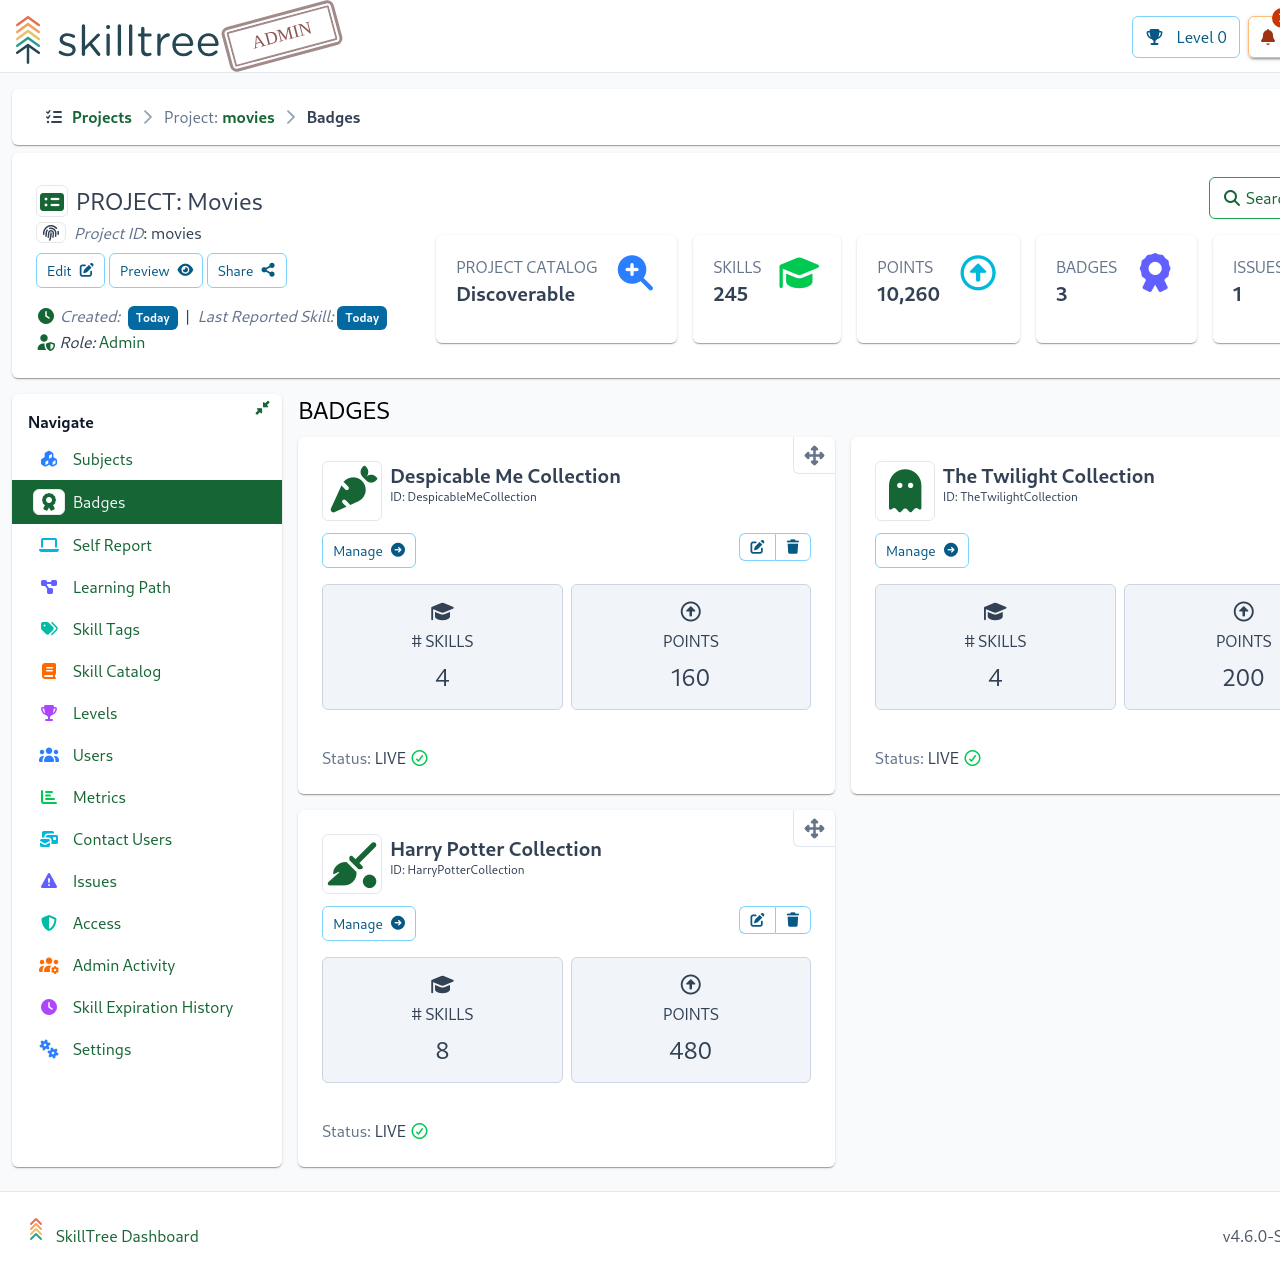The height and width of the screenshot is (1272, 1280).
Task: Open Self Report page
Action: pyautogui.click(x=147, y=545)
